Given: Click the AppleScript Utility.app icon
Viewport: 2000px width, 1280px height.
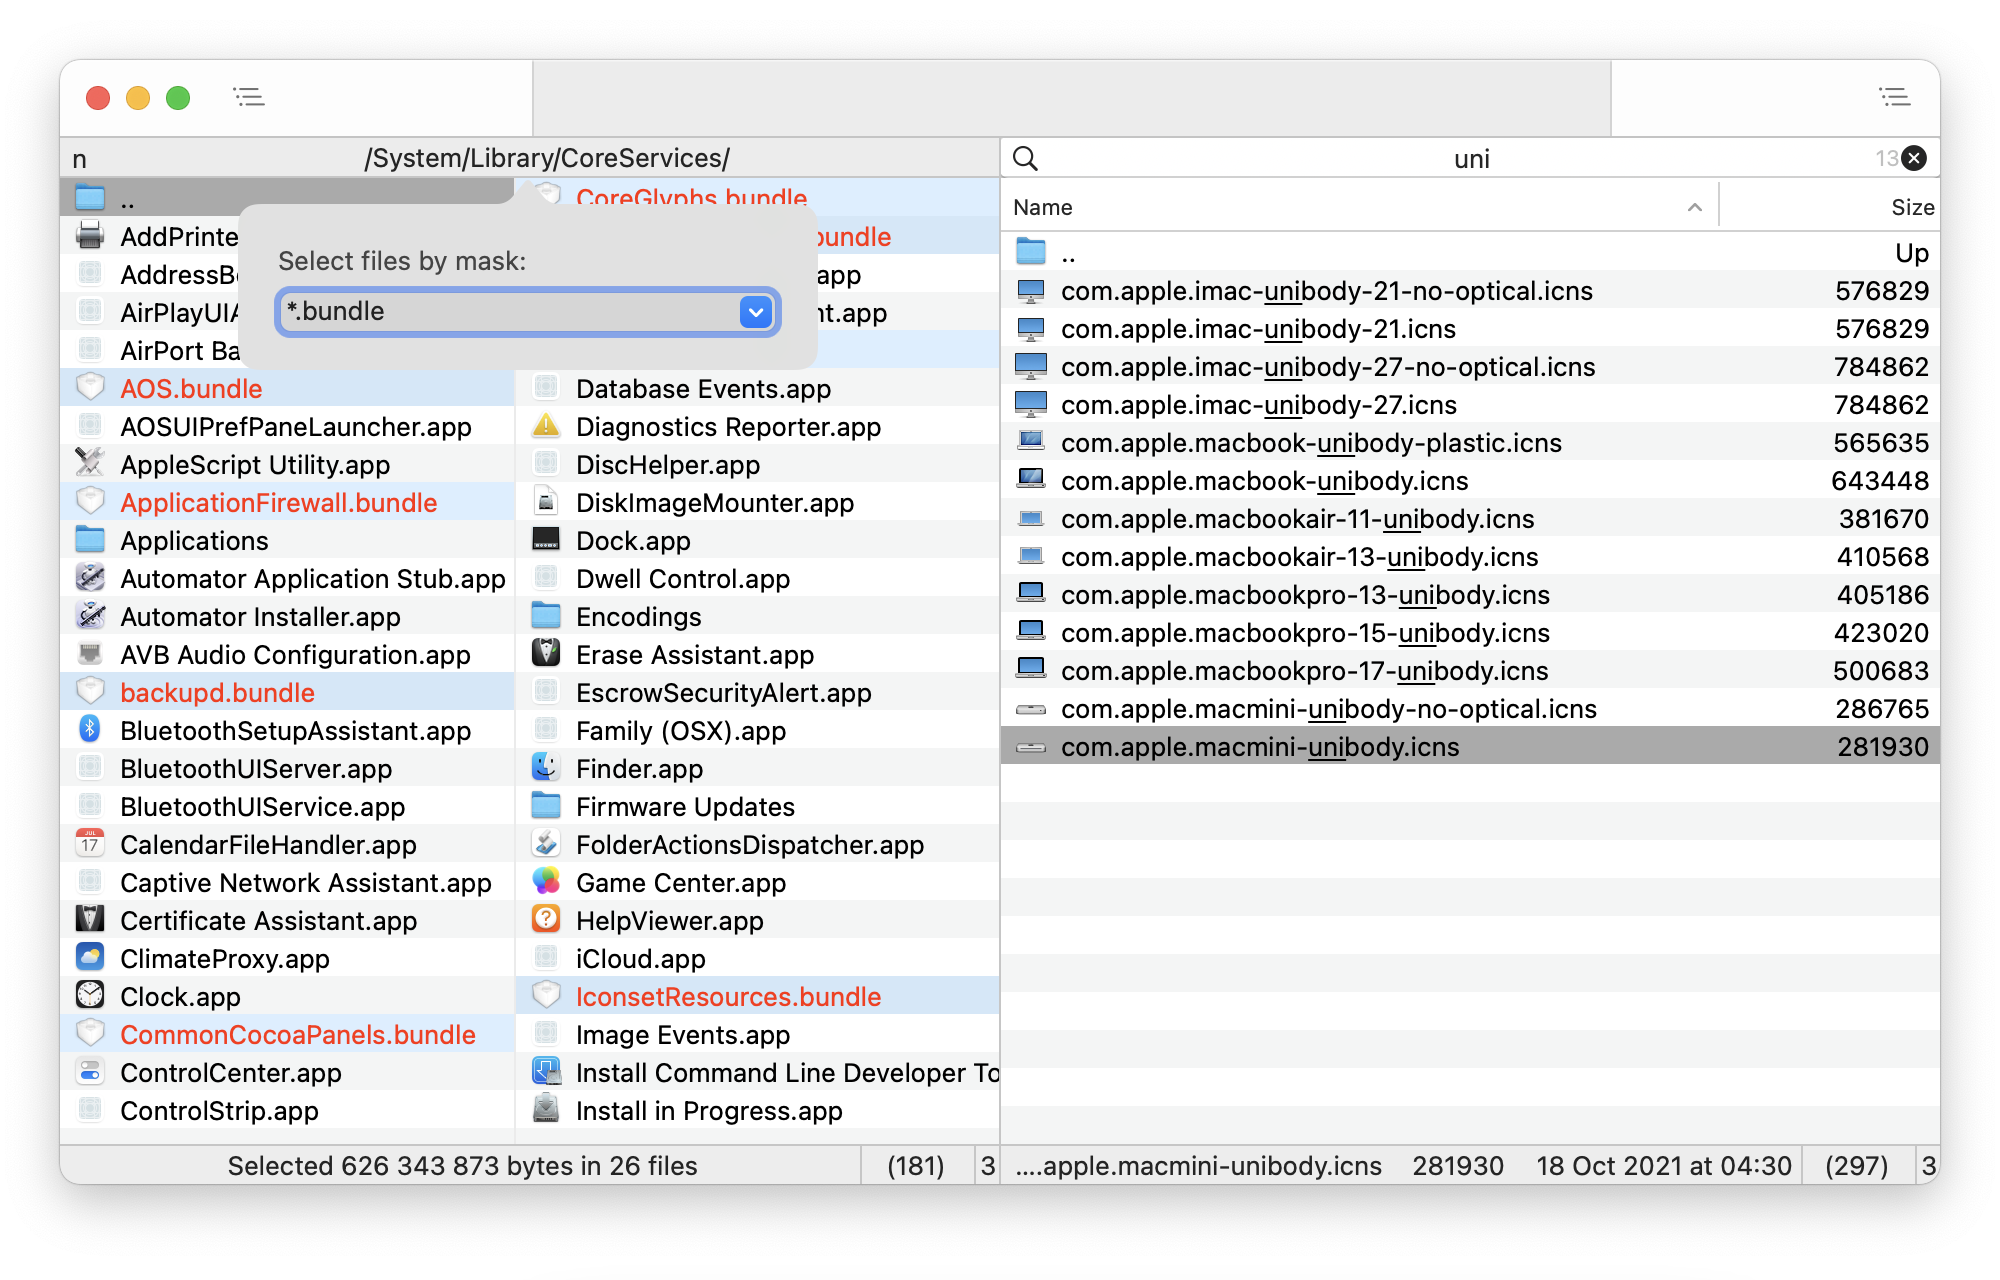Looking at the screenshot, I should [89, 463].
